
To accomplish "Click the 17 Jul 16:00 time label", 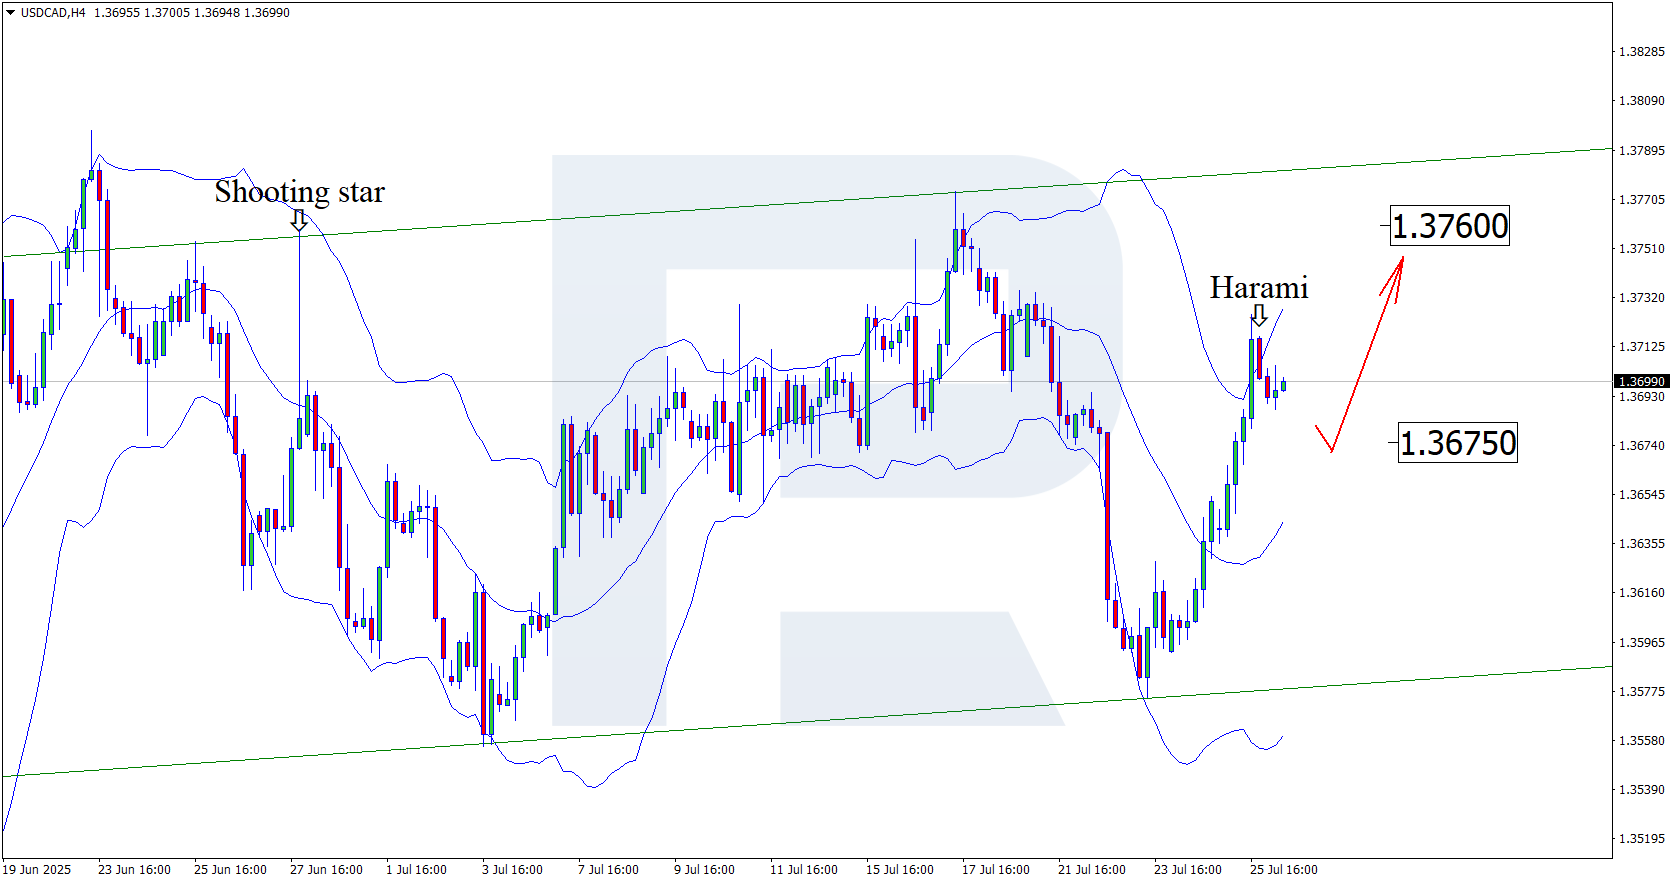I will tap(995, 869).
